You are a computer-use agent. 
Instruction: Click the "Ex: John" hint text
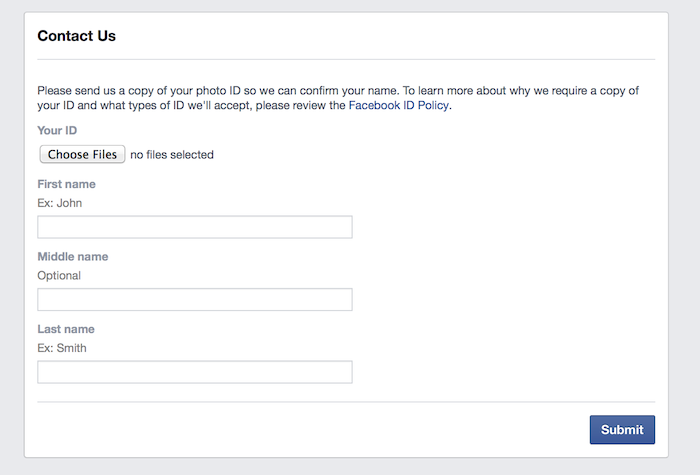click(x=59, y=203)
